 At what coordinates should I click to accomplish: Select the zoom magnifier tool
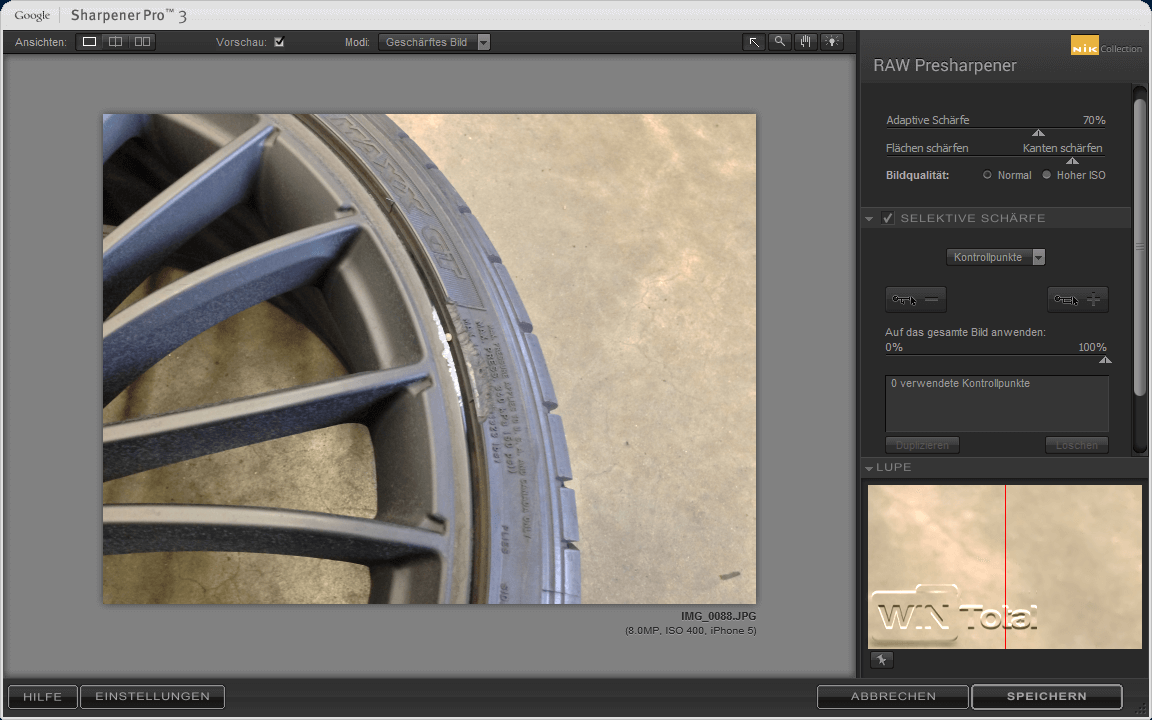(780, 42)
